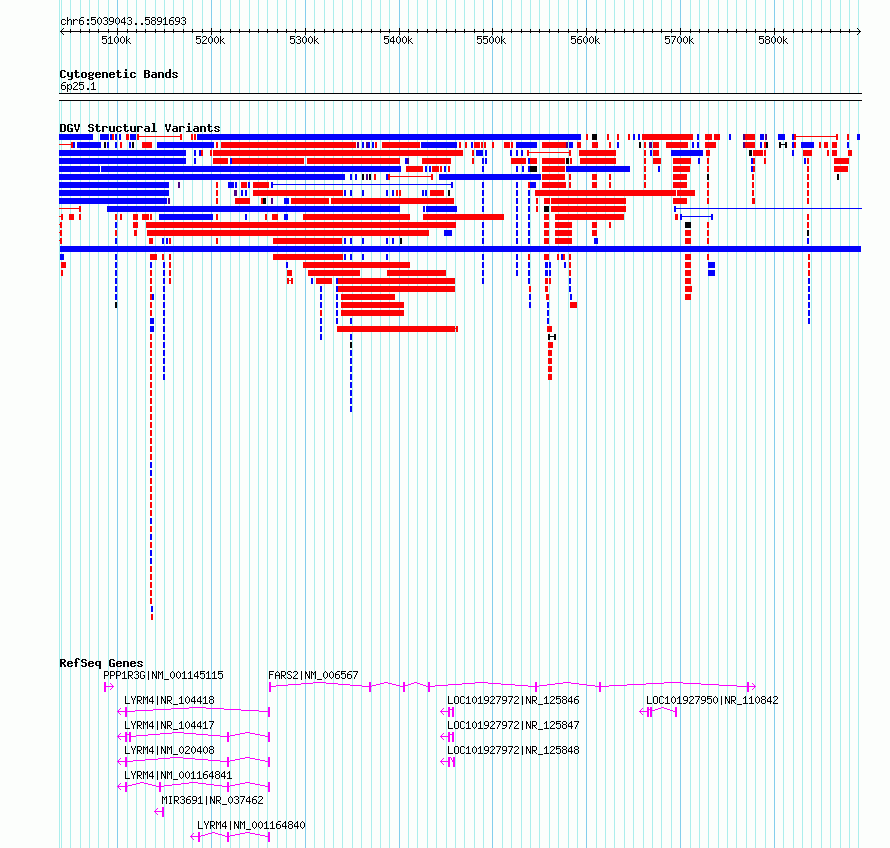The height and width of the screenshot is (848, 890).
Task: Click the 6p25.1 band label
Action: [x=78, y=86]
